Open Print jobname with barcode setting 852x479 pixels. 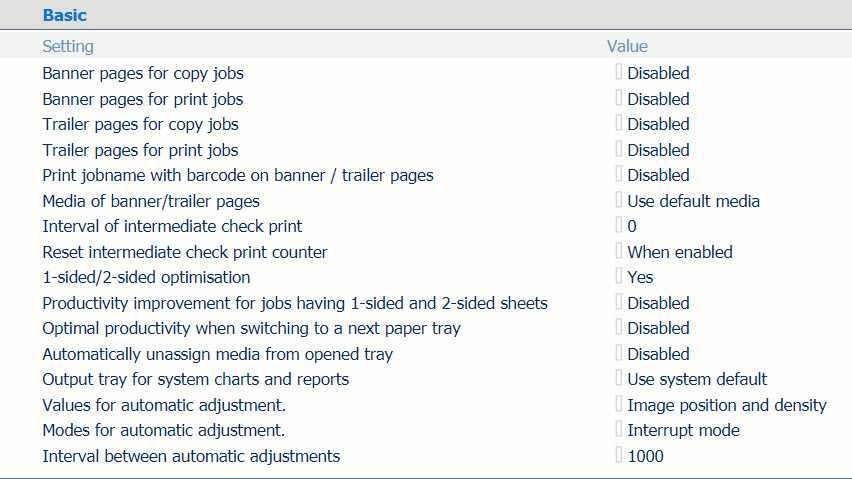coord(238,175)
